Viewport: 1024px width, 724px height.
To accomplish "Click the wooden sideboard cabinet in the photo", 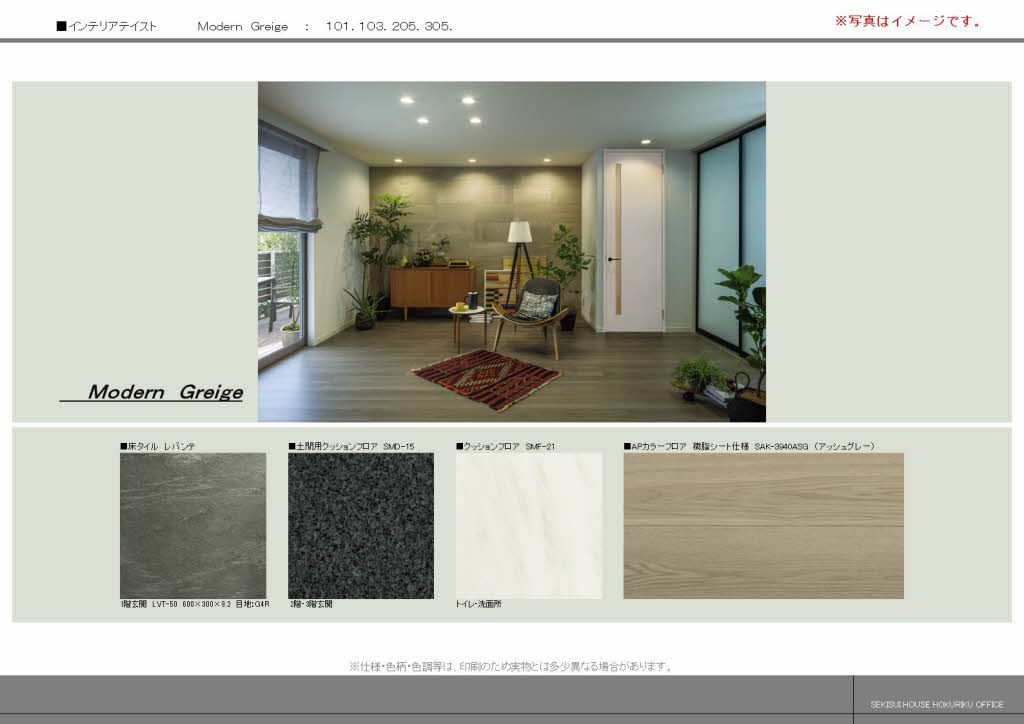I will pos(432,287).
